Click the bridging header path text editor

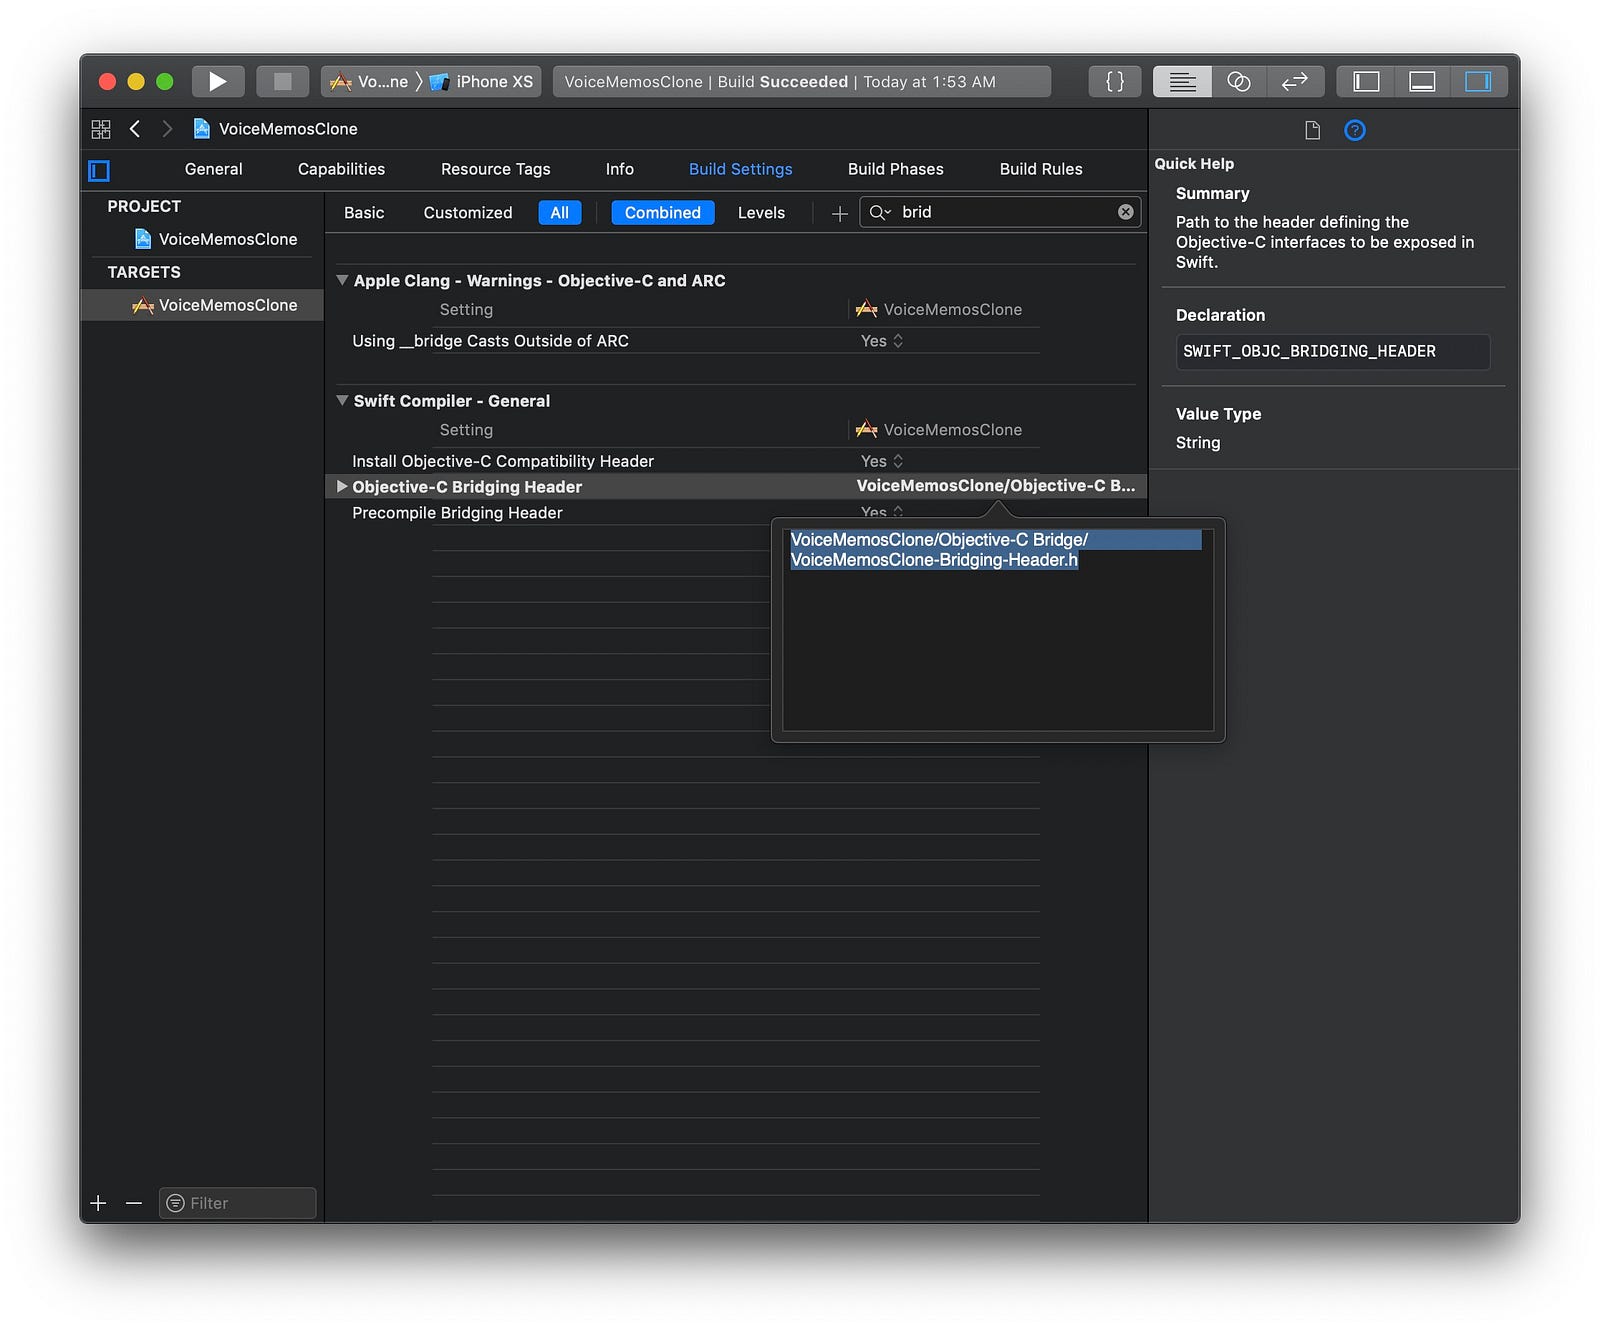[998, 630]
